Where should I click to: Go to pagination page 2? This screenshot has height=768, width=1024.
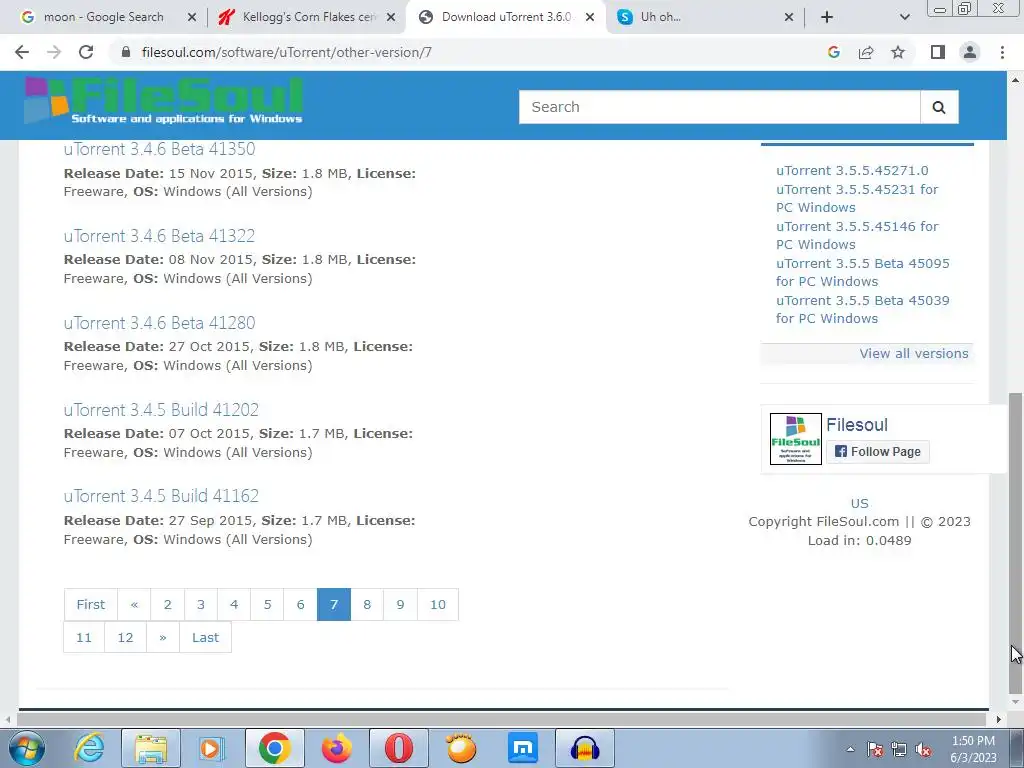168,605
